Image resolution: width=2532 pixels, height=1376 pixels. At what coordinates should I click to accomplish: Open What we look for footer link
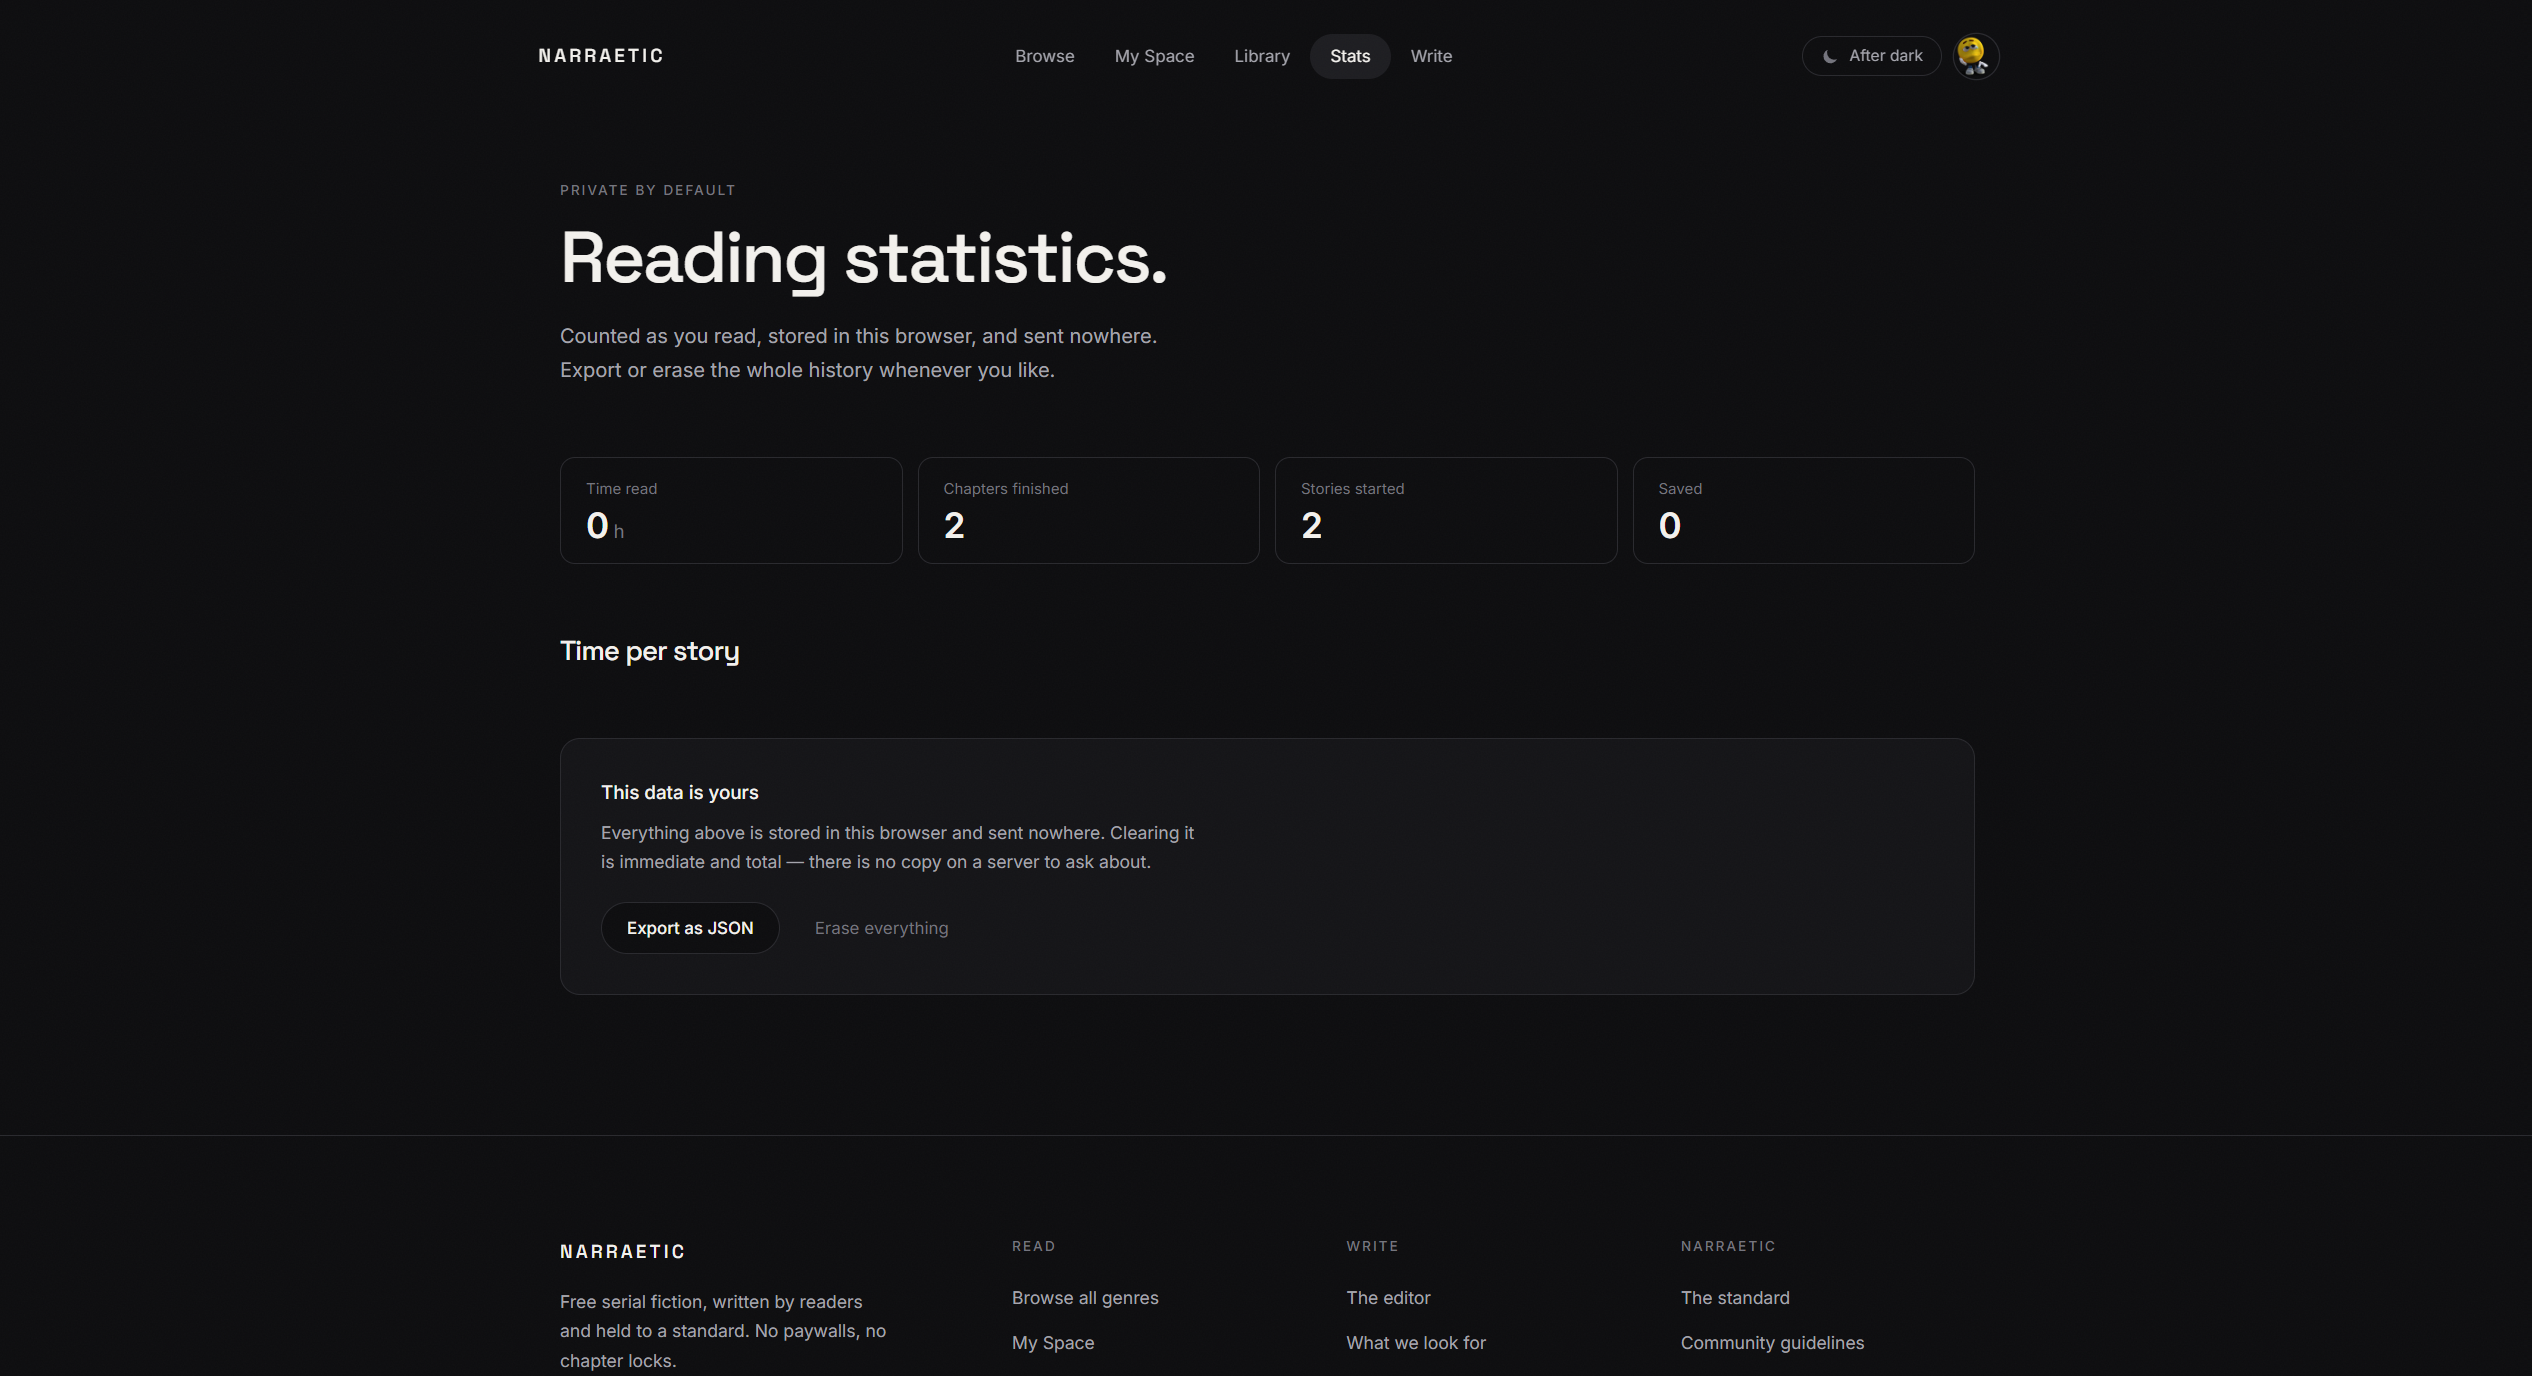[x=1416, y=1343]
